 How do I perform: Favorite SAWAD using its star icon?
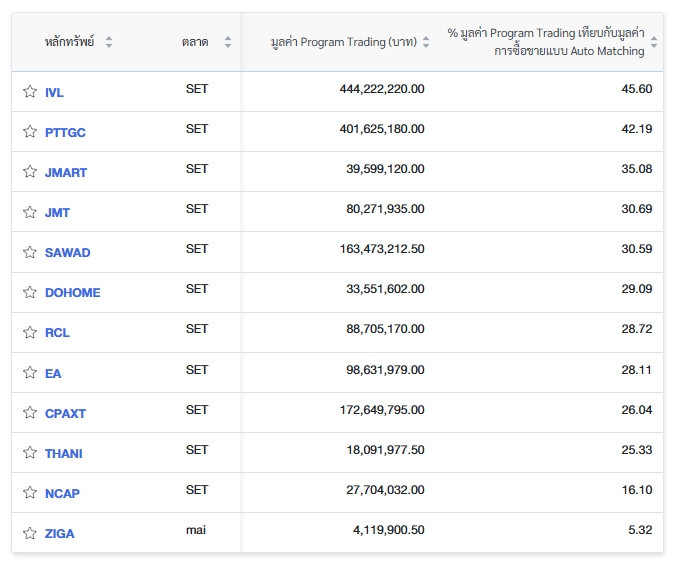30,252
